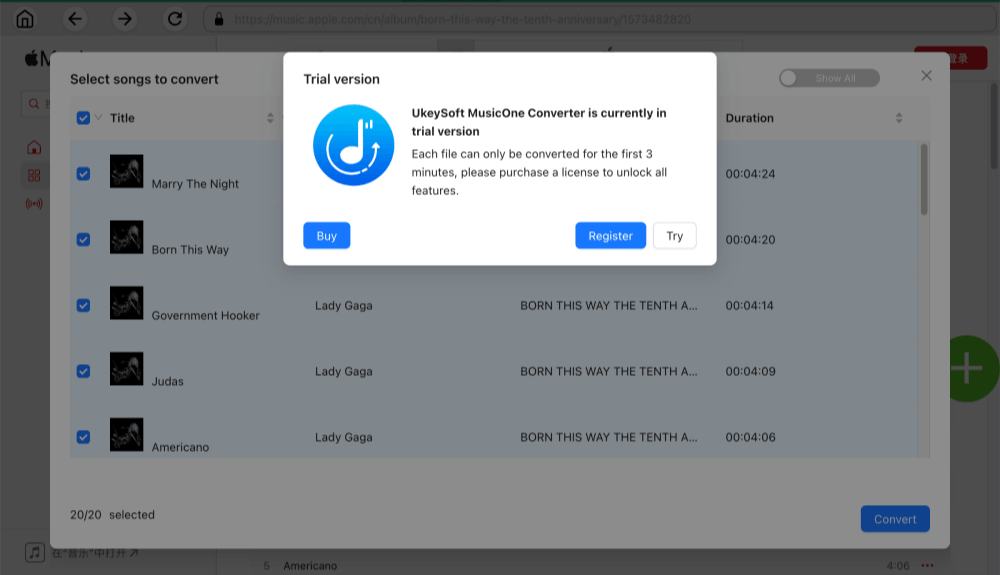Close the Select songs dialog
1000x575 pixels.
[x=926, y=76]
